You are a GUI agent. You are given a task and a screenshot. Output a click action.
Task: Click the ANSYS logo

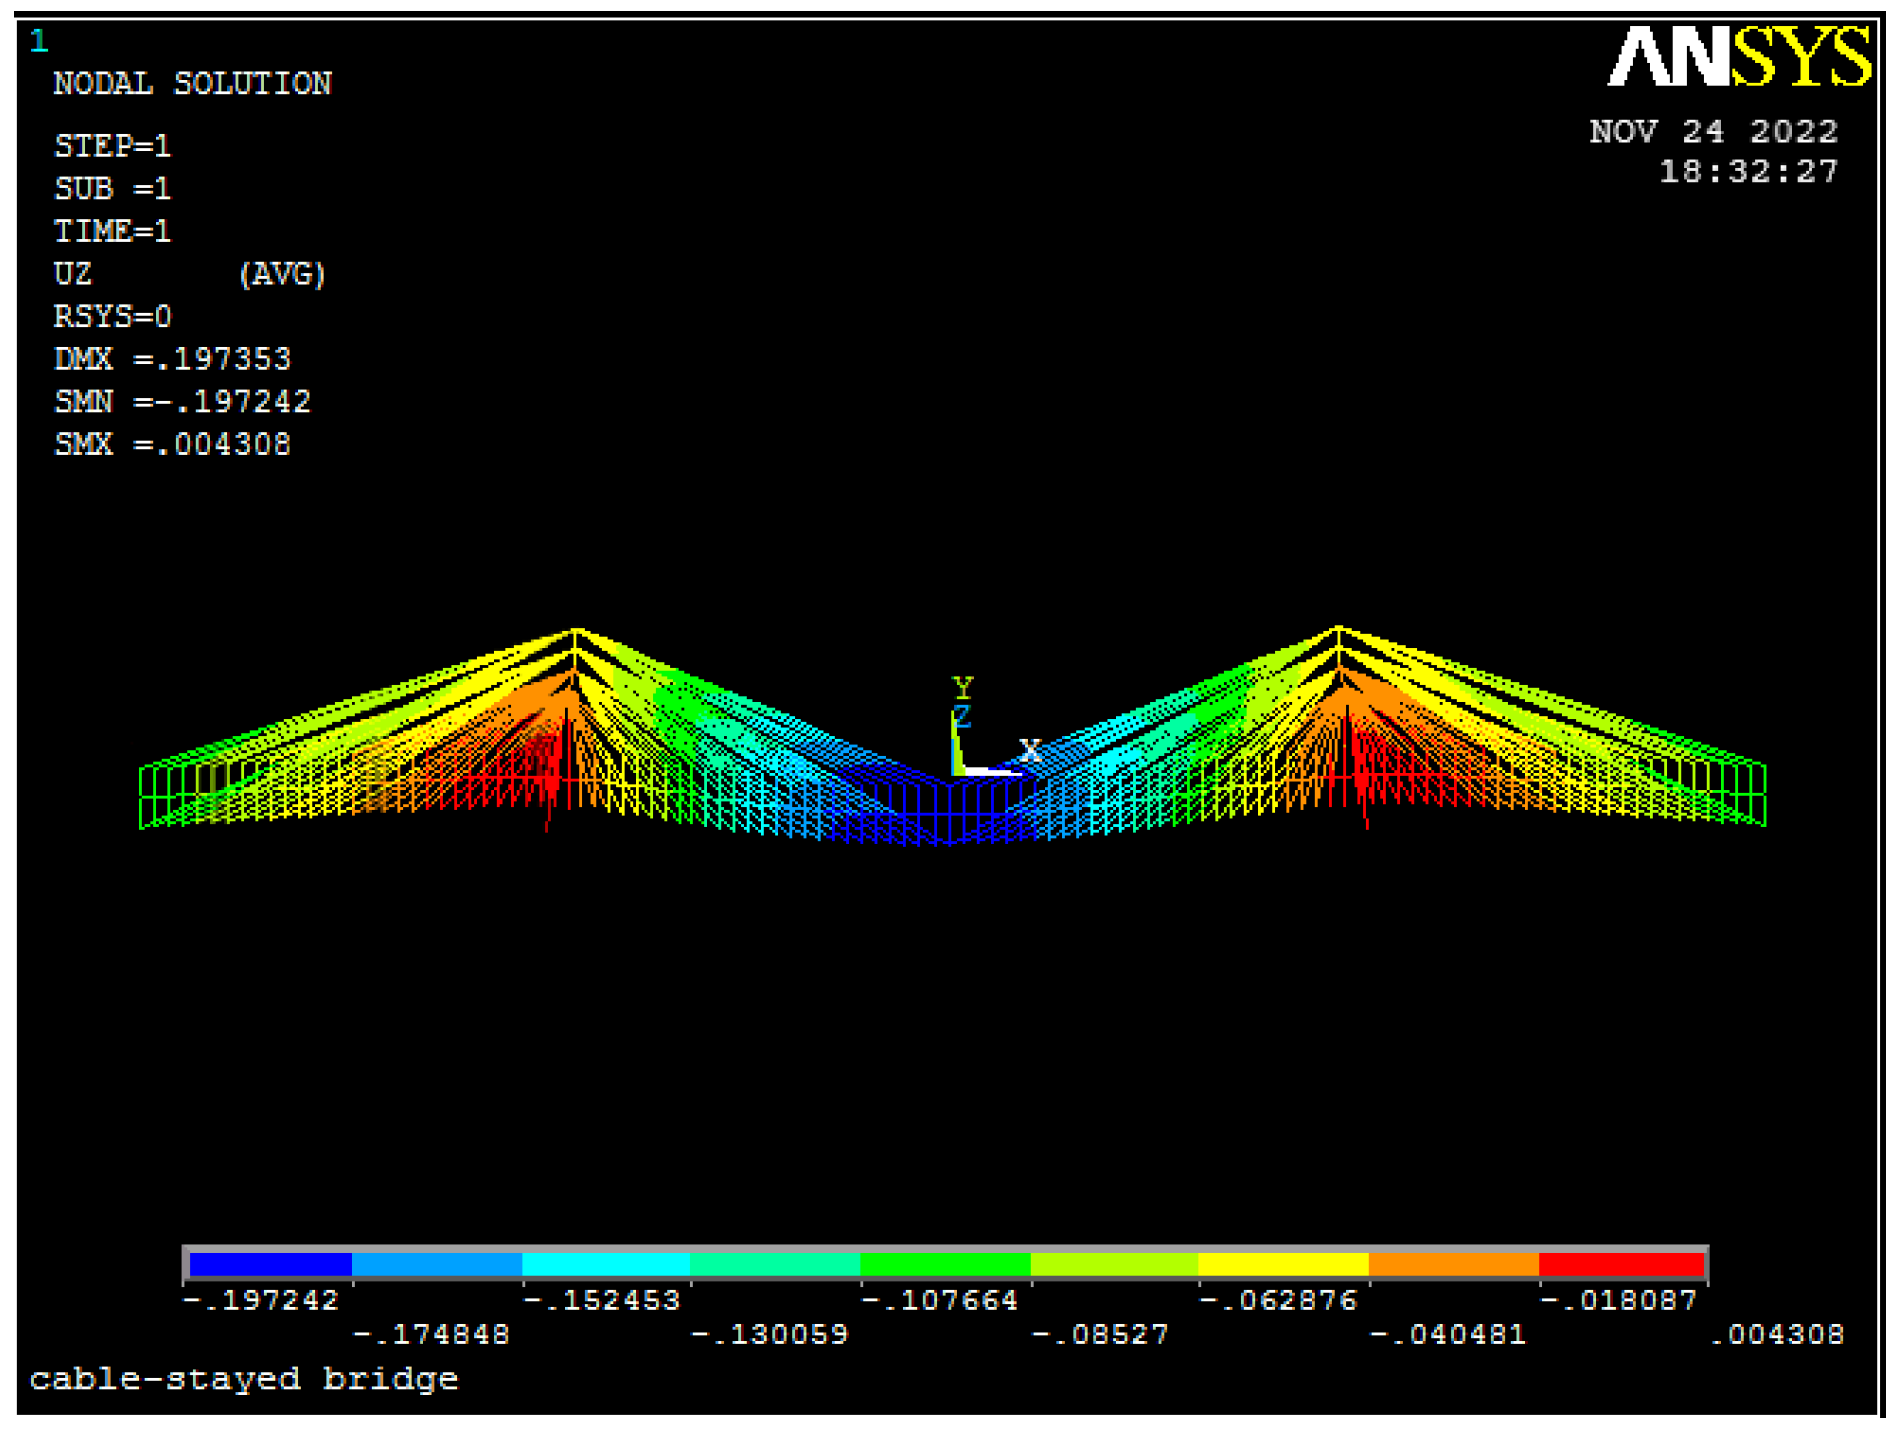point(1738,57)
